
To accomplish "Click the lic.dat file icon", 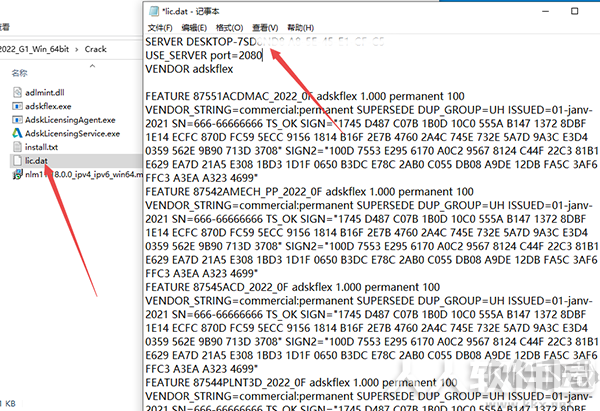I will (18, 160).
